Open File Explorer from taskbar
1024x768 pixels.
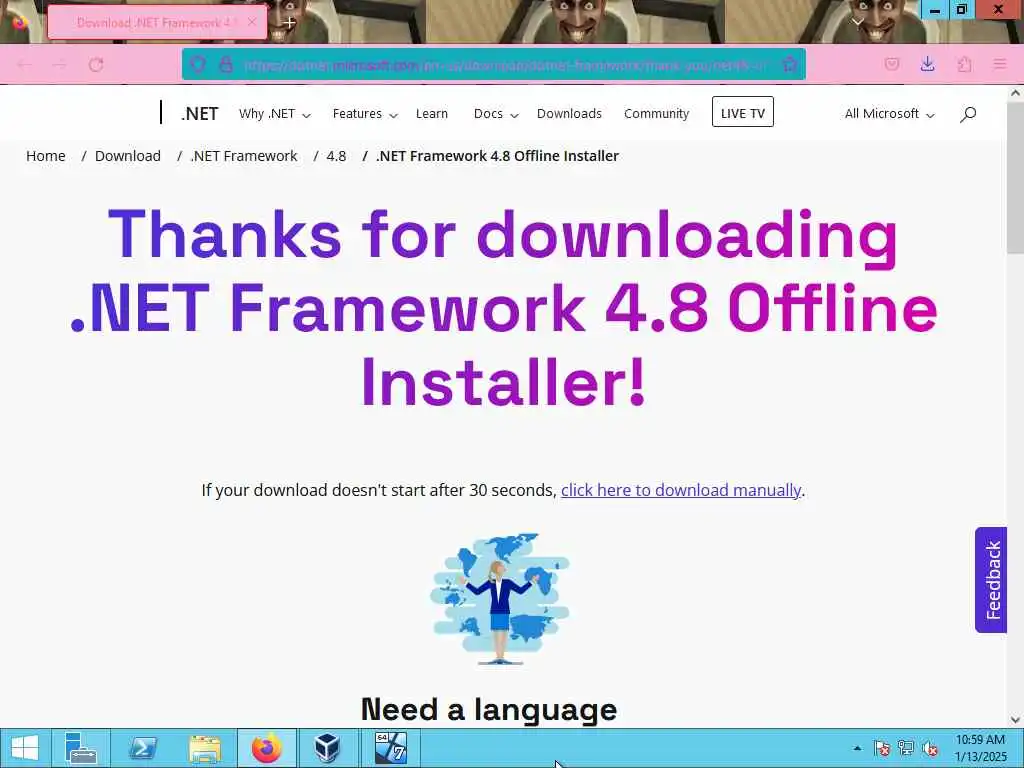(x=204, y=748)
